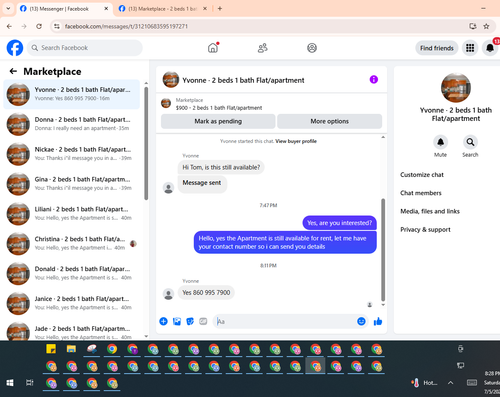Screen dimensions: 500x397
Task: Open Sticky Notes in taskbar
Action: click(x=51, y=349)
